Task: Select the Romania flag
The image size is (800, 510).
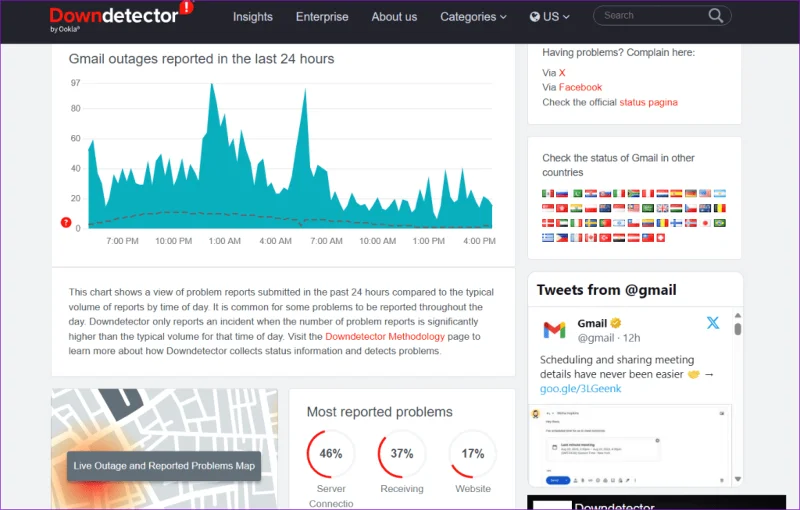Action: pyautogui.click(x=662, y=223)
